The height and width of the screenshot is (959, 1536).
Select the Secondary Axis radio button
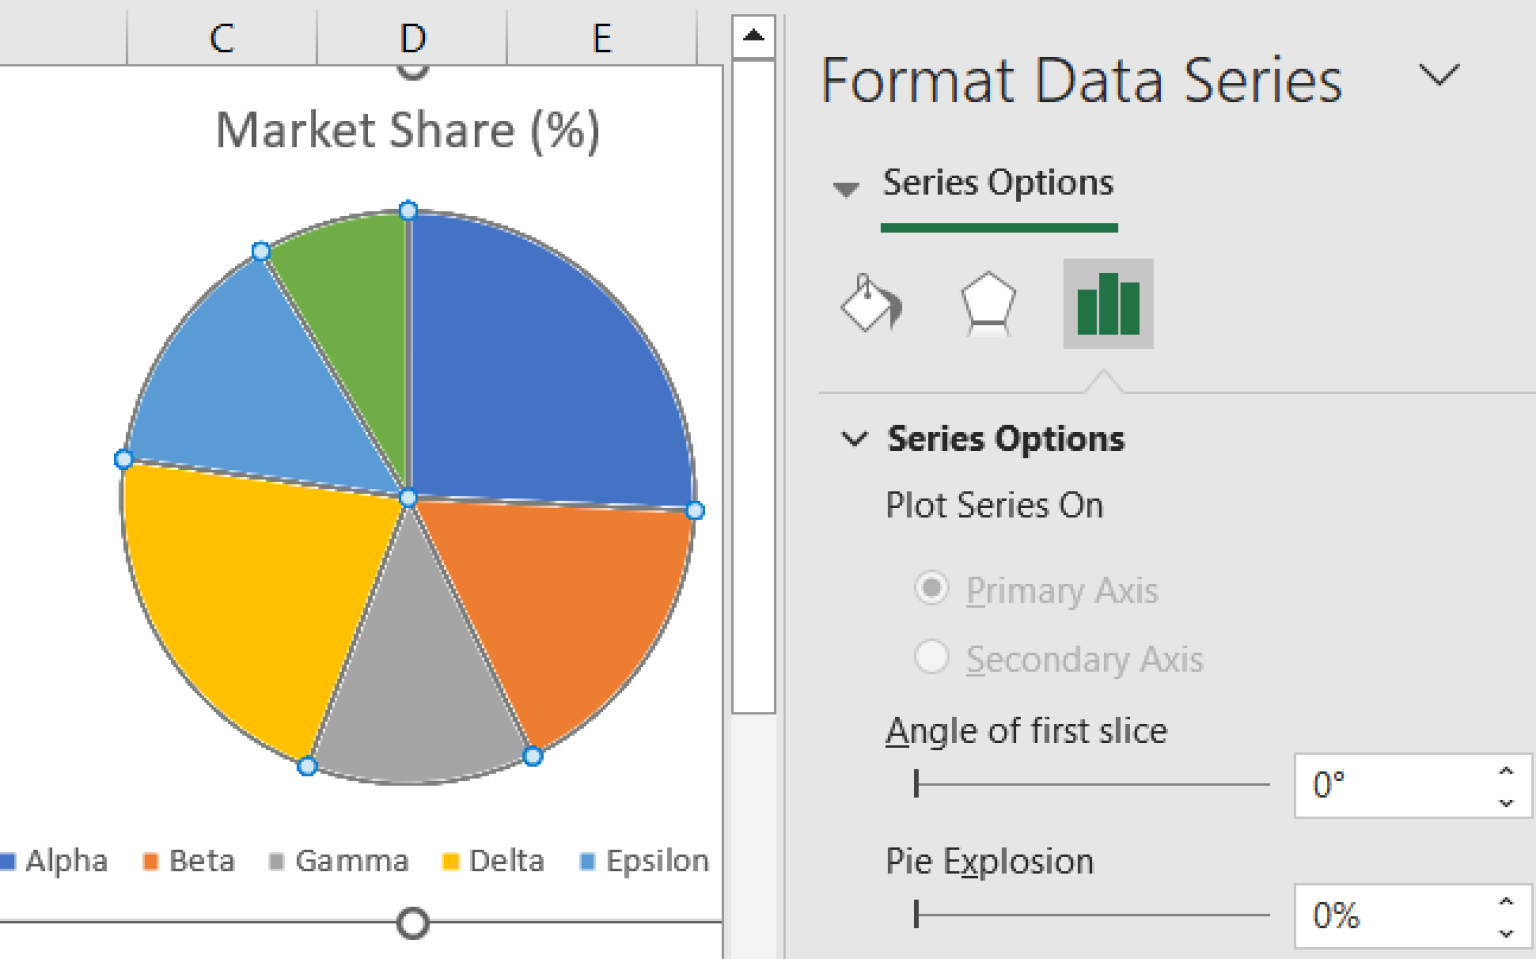click(931, 657)
